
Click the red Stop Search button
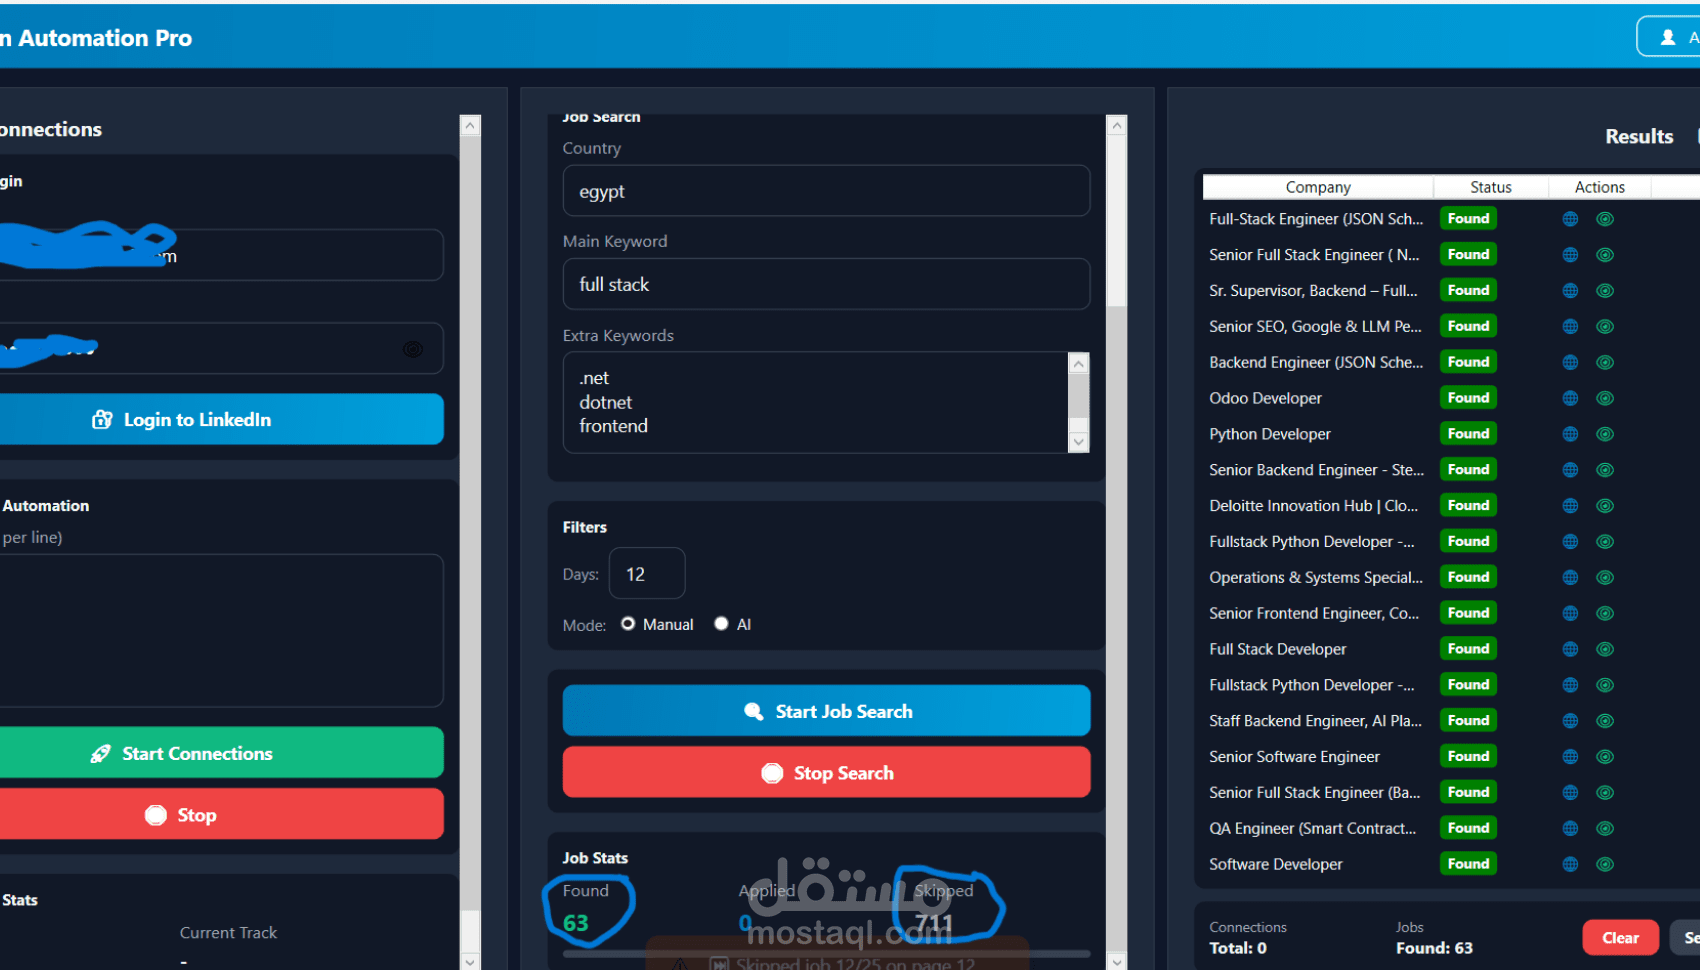[x=826, y=773]
